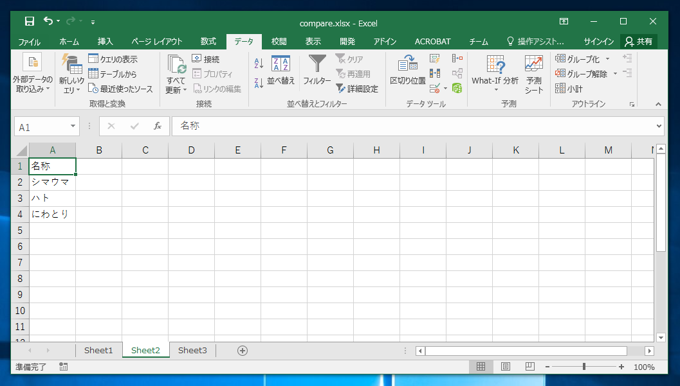680x386 pixels.
Task: Open the 校閲 tab
Action: [x=279, y=42]
